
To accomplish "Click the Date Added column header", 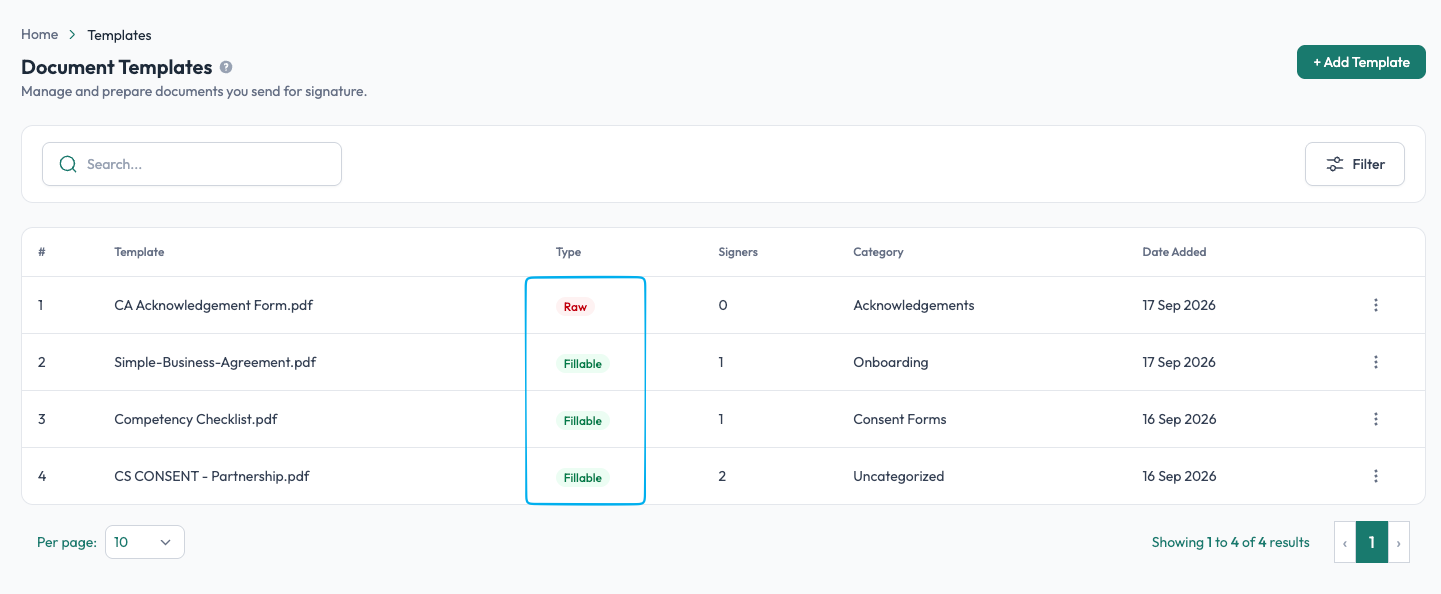I will [x=1174, y=252].
